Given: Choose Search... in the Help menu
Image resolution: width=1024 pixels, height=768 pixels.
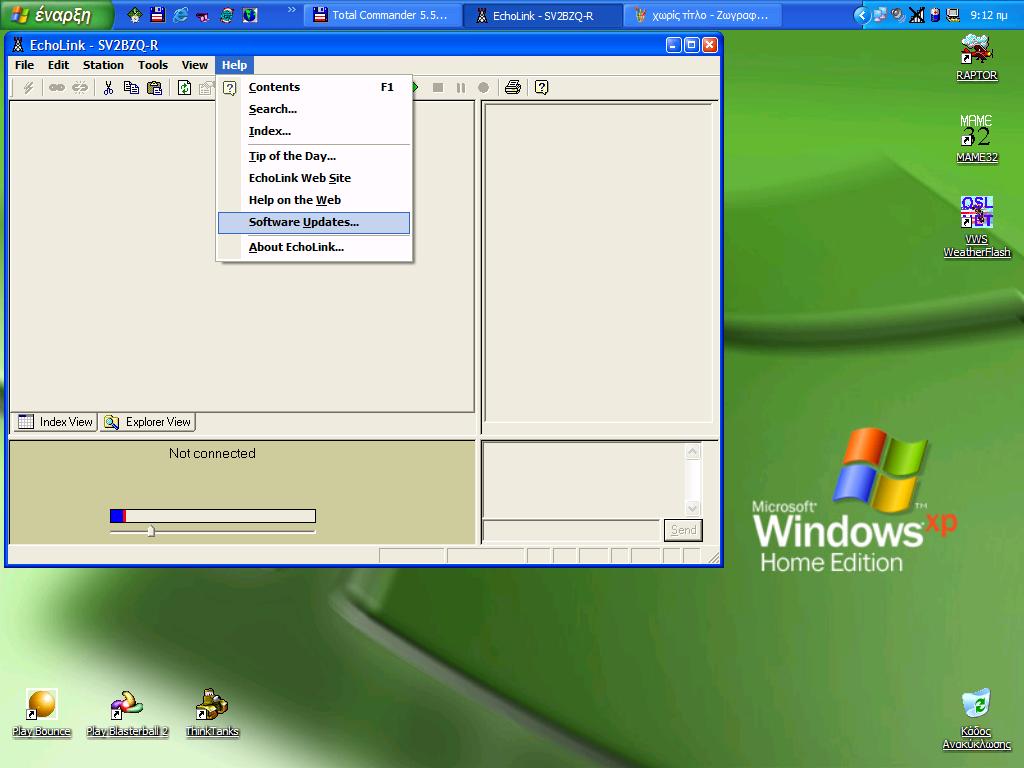Looking at the screenshot, I should pyautogui.click(x=314, y=109).
